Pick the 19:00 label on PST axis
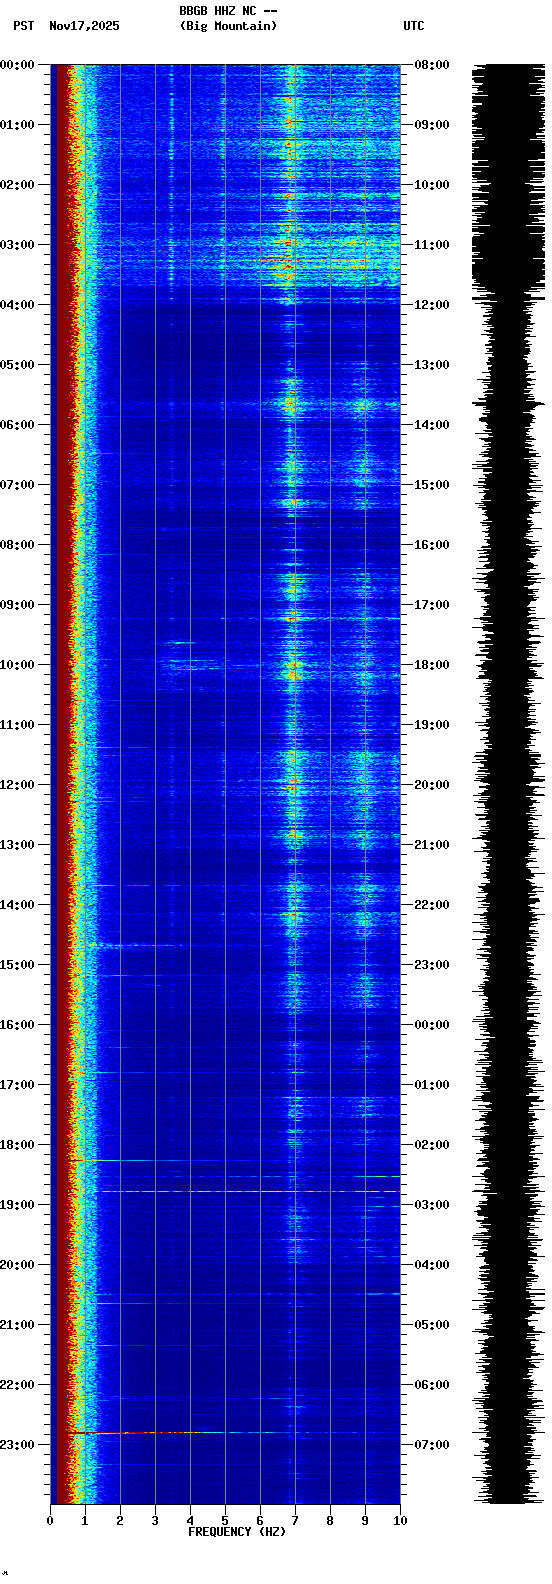 pyautogui.click(x=17, y=1205)
